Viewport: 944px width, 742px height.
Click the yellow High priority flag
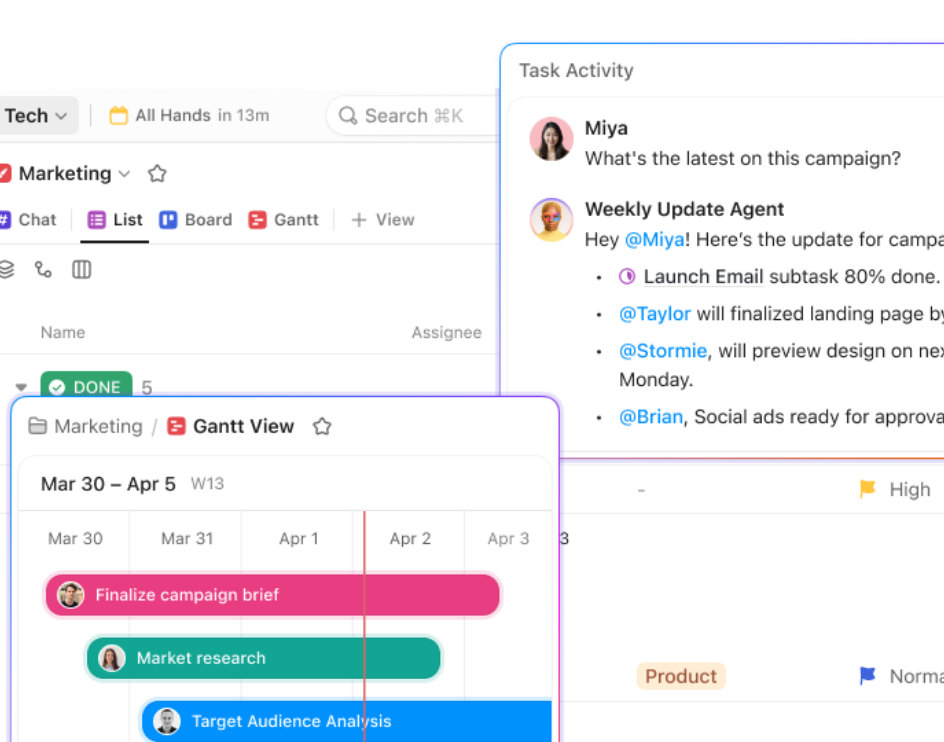[867, 488]
